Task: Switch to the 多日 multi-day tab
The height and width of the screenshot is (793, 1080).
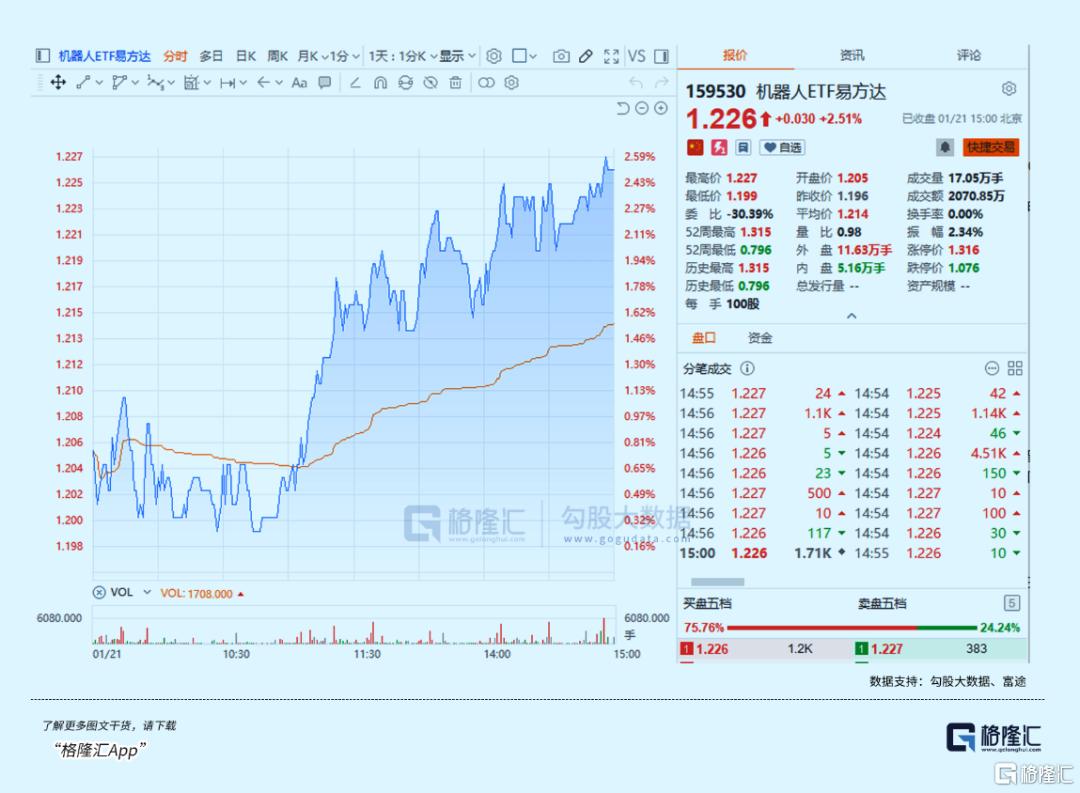Action: [x=211, y=56]
